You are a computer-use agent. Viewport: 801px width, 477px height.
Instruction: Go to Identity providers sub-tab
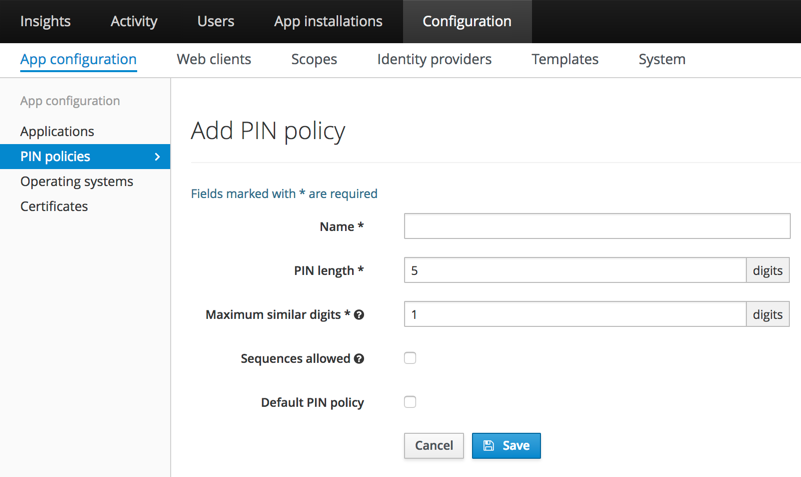pyautogui.click(x=434, y=59)
